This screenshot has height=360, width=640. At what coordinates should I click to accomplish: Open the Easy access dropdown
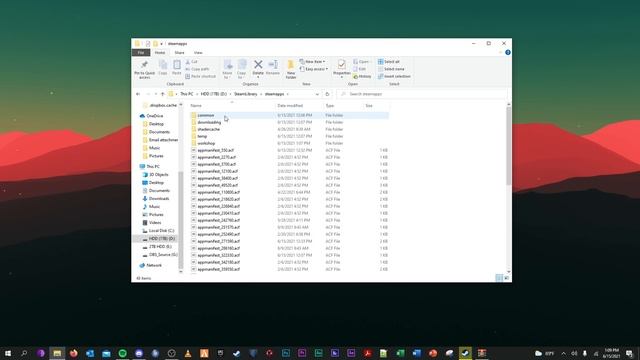(x=314, y=69)
